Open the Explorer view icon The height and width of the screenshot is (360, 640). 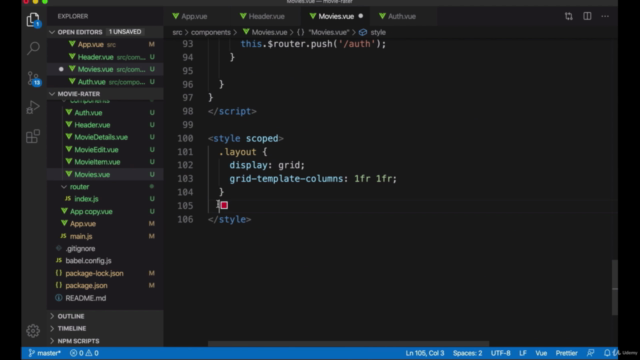33,20
